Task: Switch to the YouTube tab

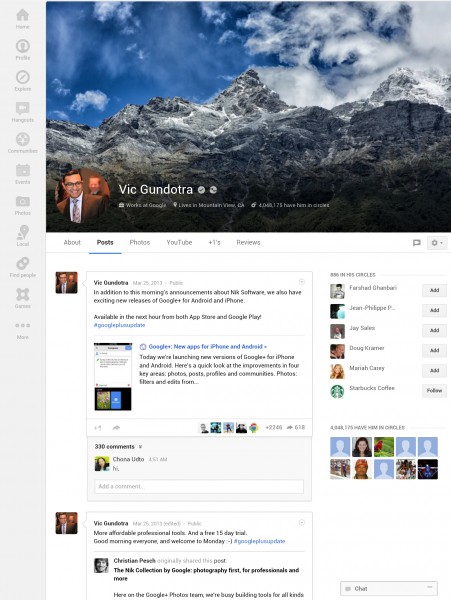Action: 179,242
